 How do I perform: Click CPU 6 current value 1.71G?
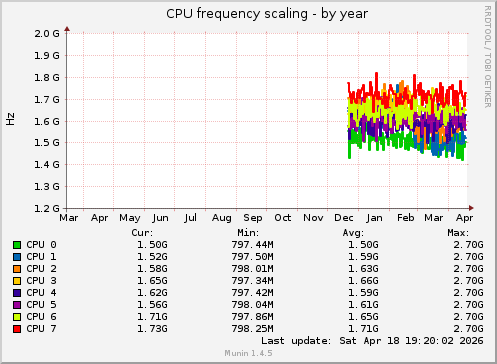(152, 317)
